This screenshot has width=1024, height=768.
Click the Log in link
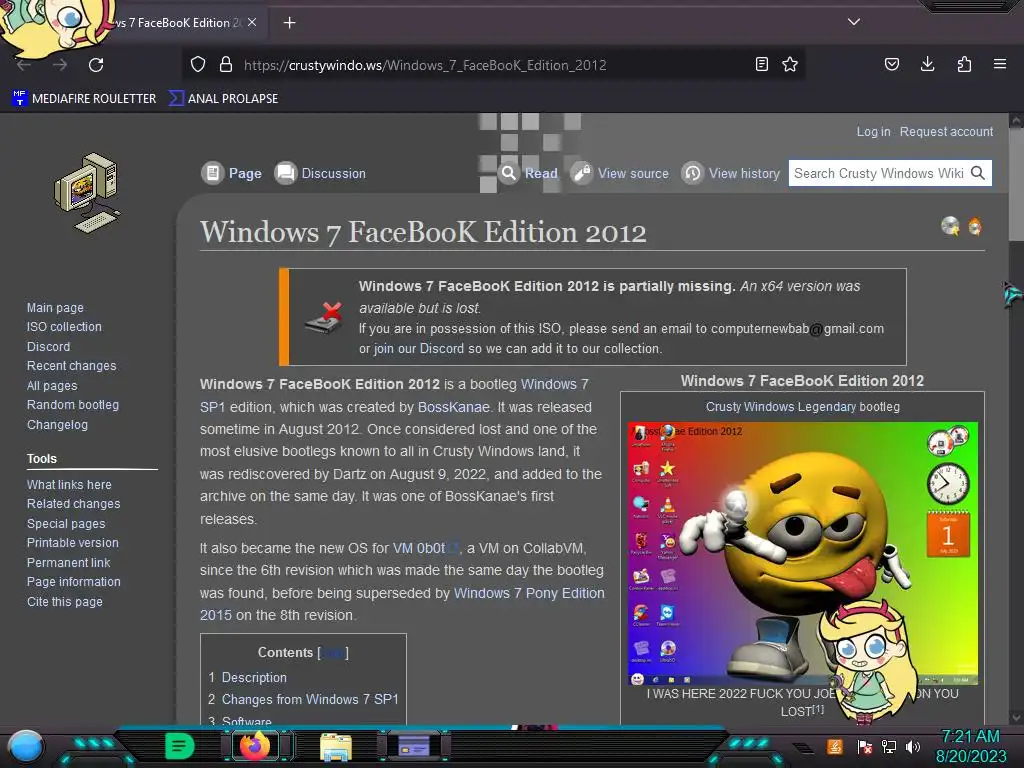pos(873,131)
